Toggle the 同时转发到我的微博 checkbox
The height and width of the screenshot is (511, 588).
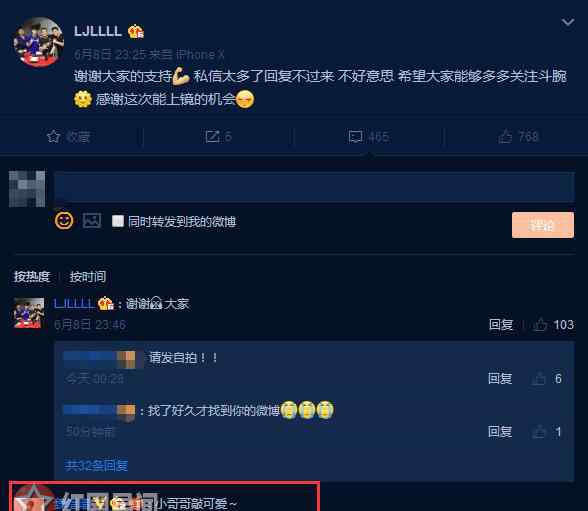pyautogui.click(x=118, y=221)
